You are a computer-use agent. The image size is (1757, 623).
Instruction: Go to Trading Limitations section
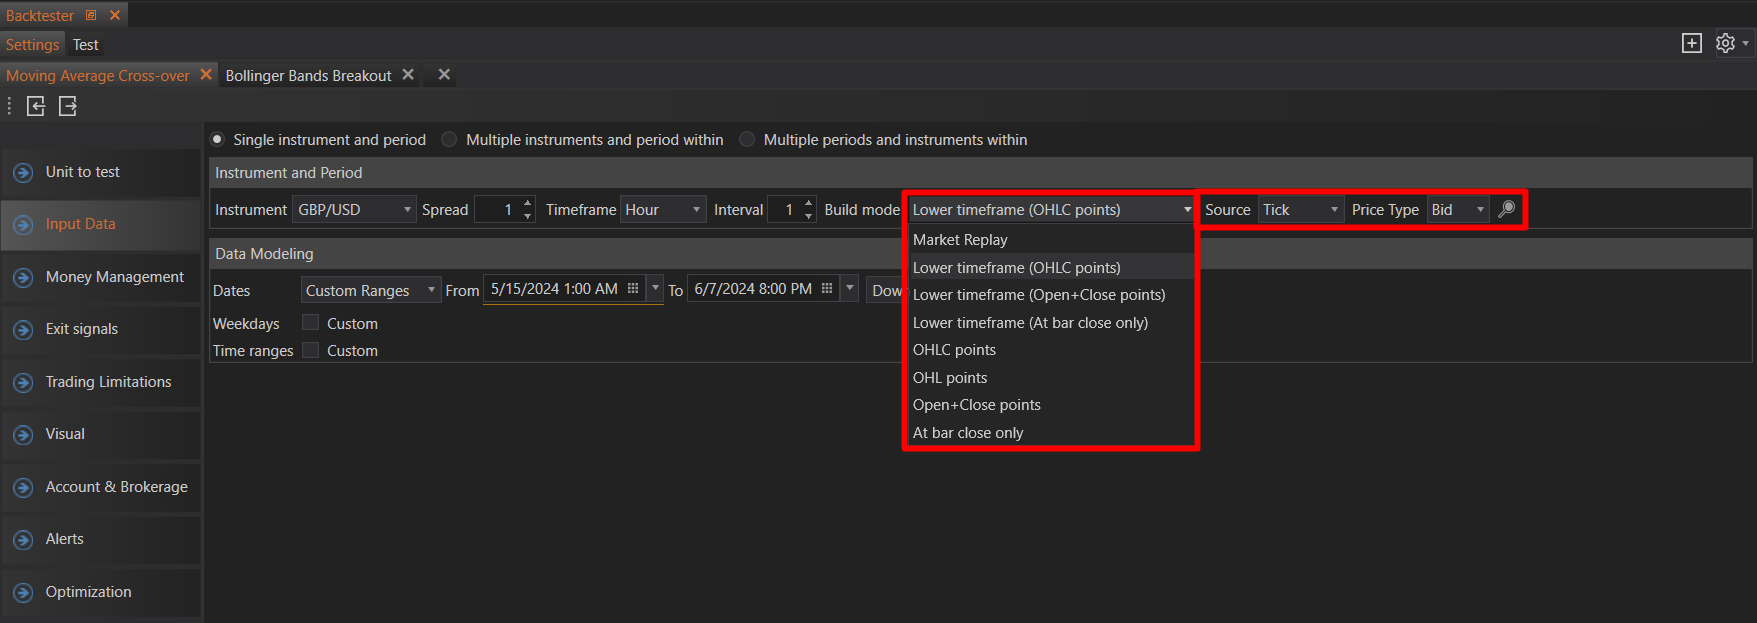coord(108,382)
